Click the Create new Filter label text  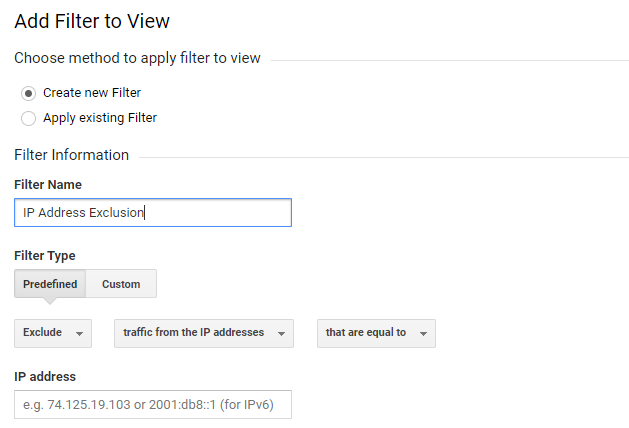point(92,93)
